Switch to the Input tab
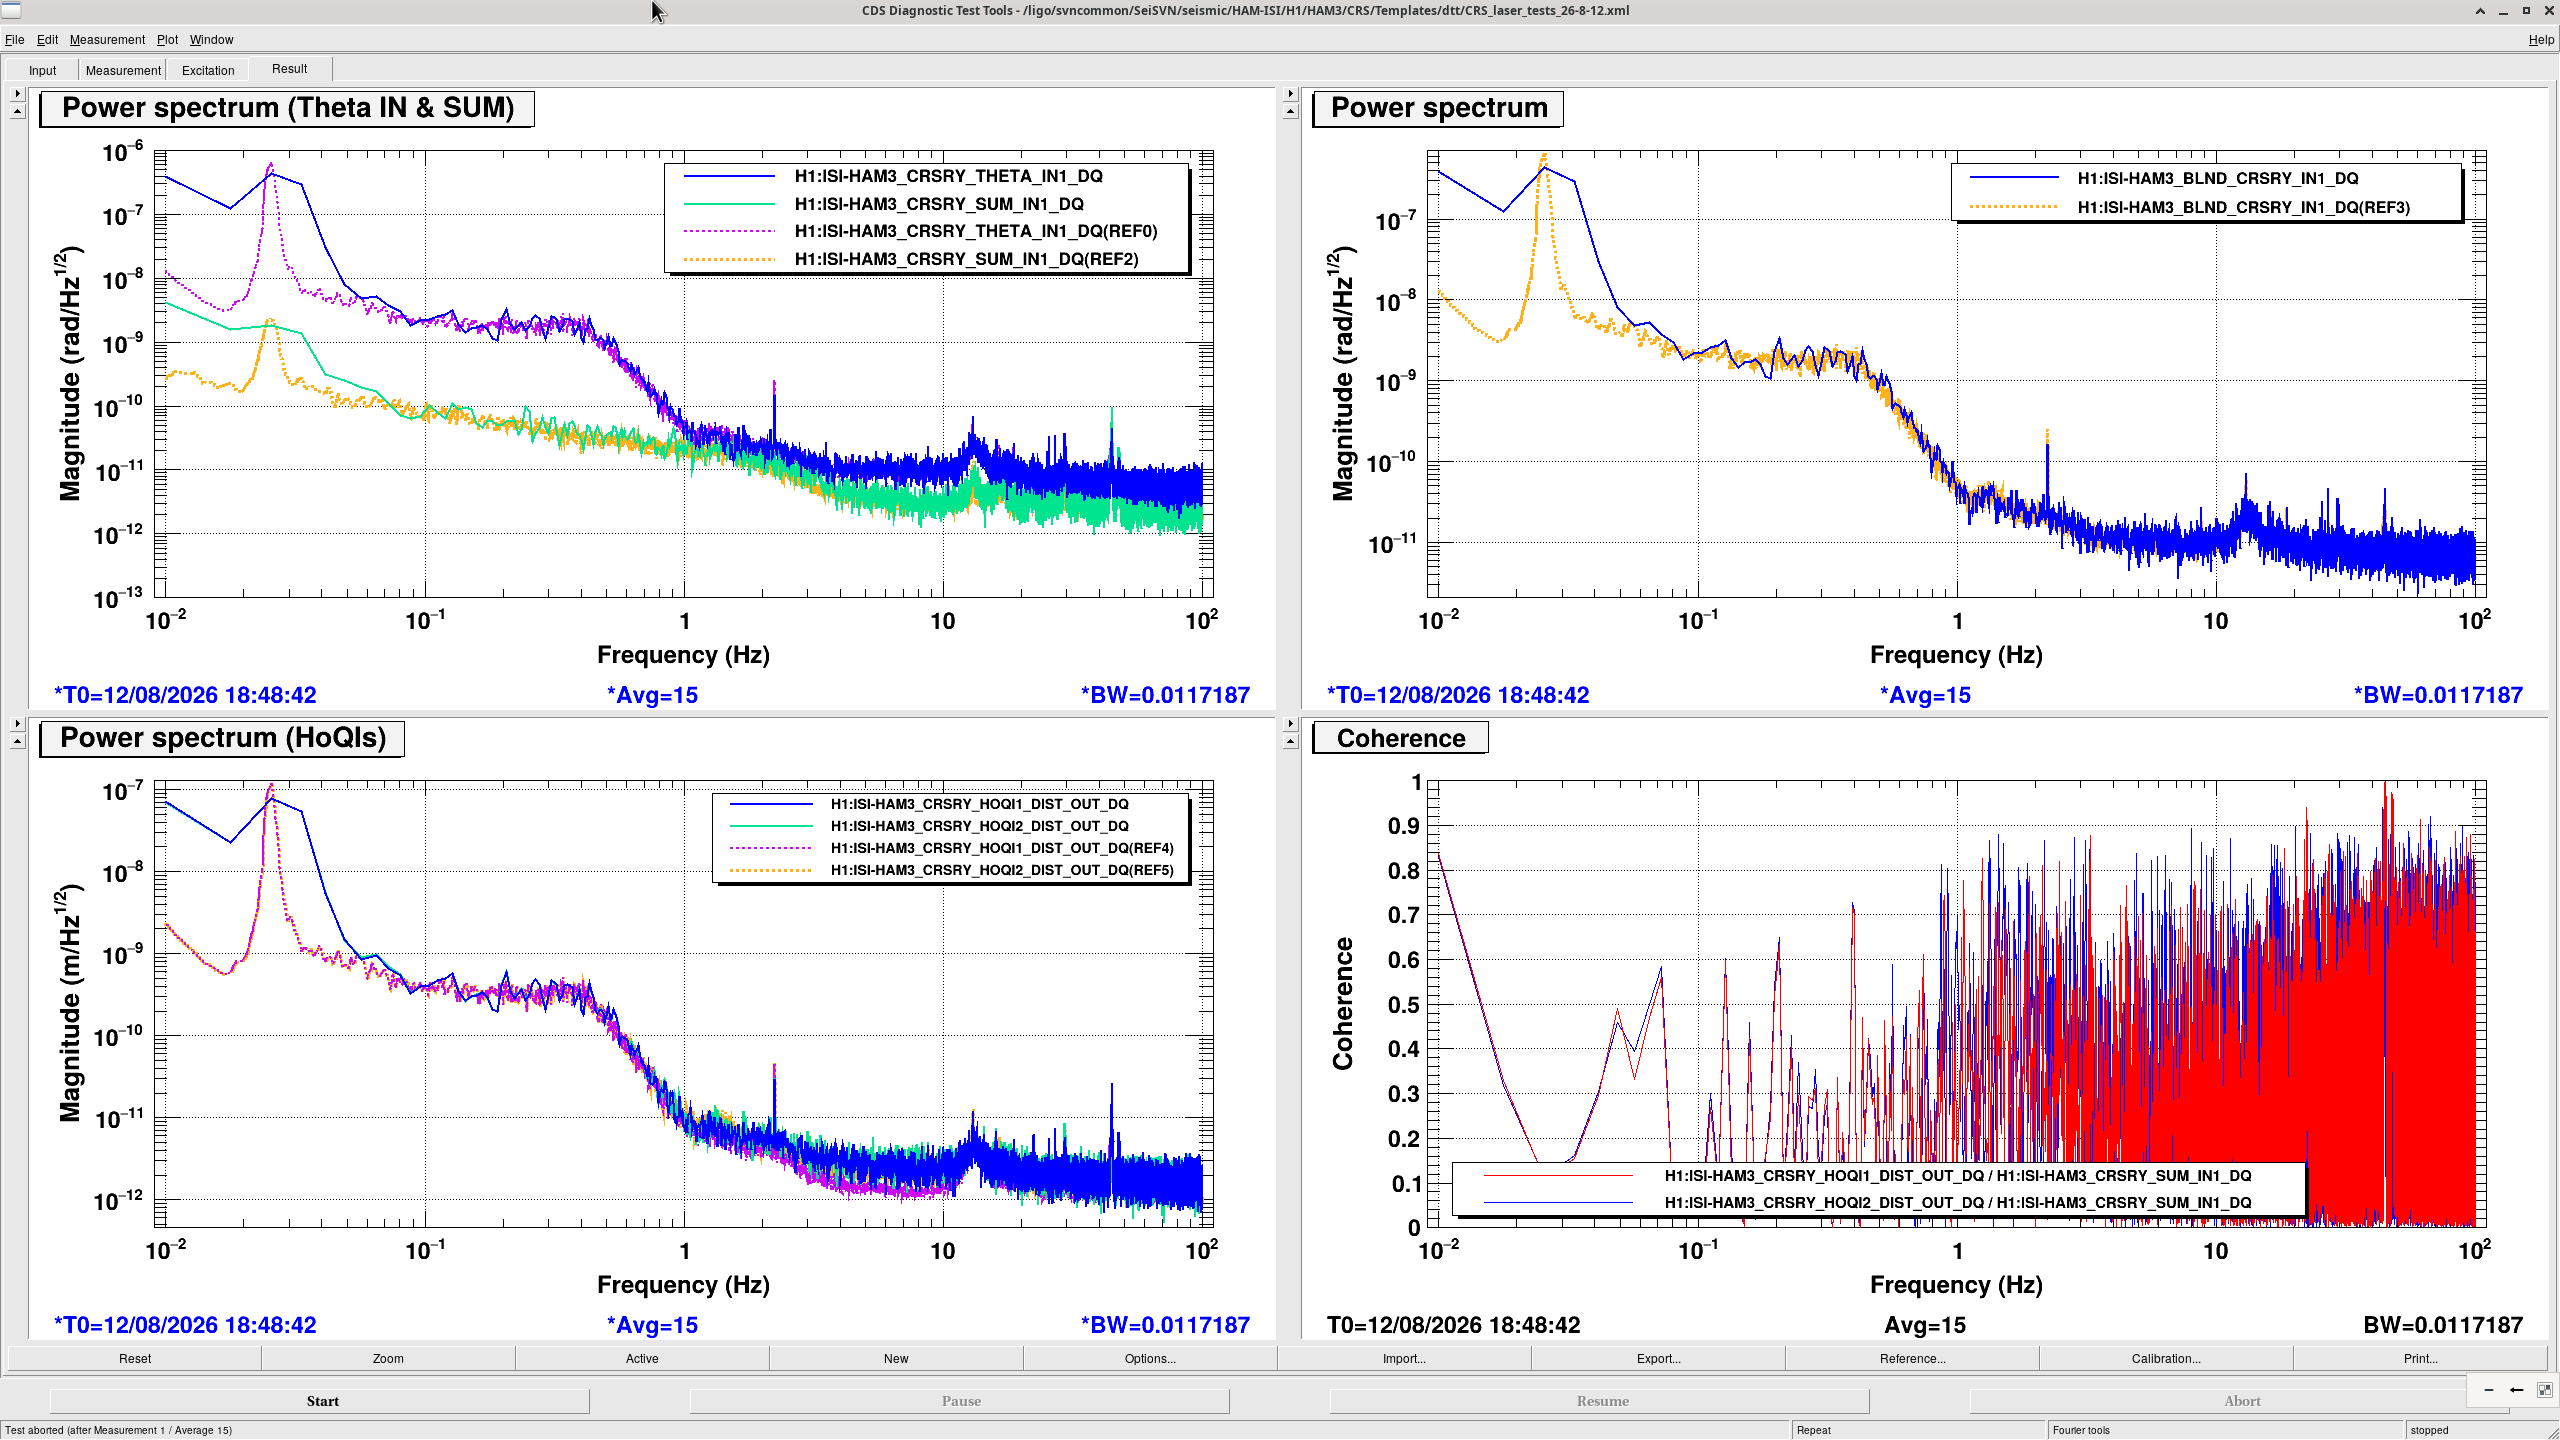The height and width of the screenshot is (1440, 2560). click(42, 70)
